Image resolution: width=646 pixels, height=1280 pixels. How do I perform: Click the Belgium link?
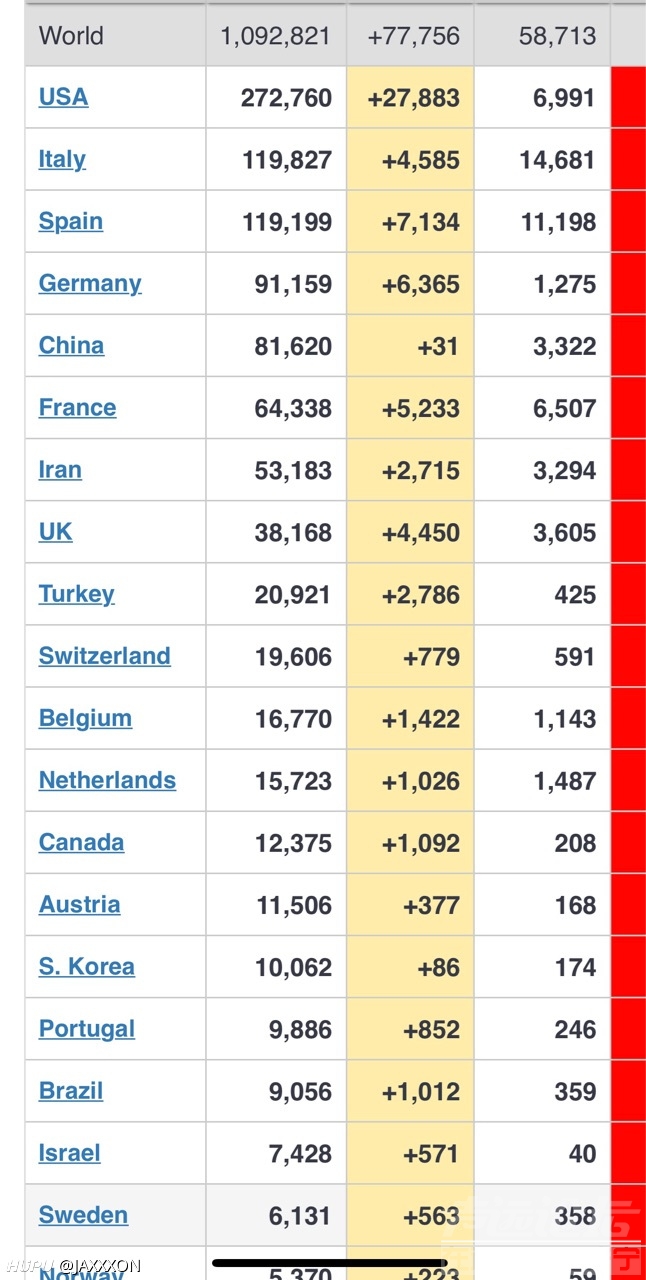coord(85,718)
